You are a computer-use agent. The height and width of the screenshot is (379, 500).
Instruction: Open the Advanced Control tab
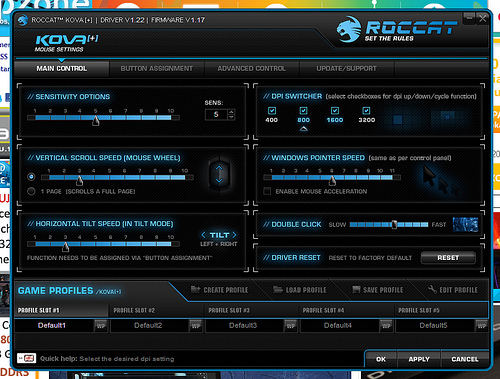tap(251, 69)
